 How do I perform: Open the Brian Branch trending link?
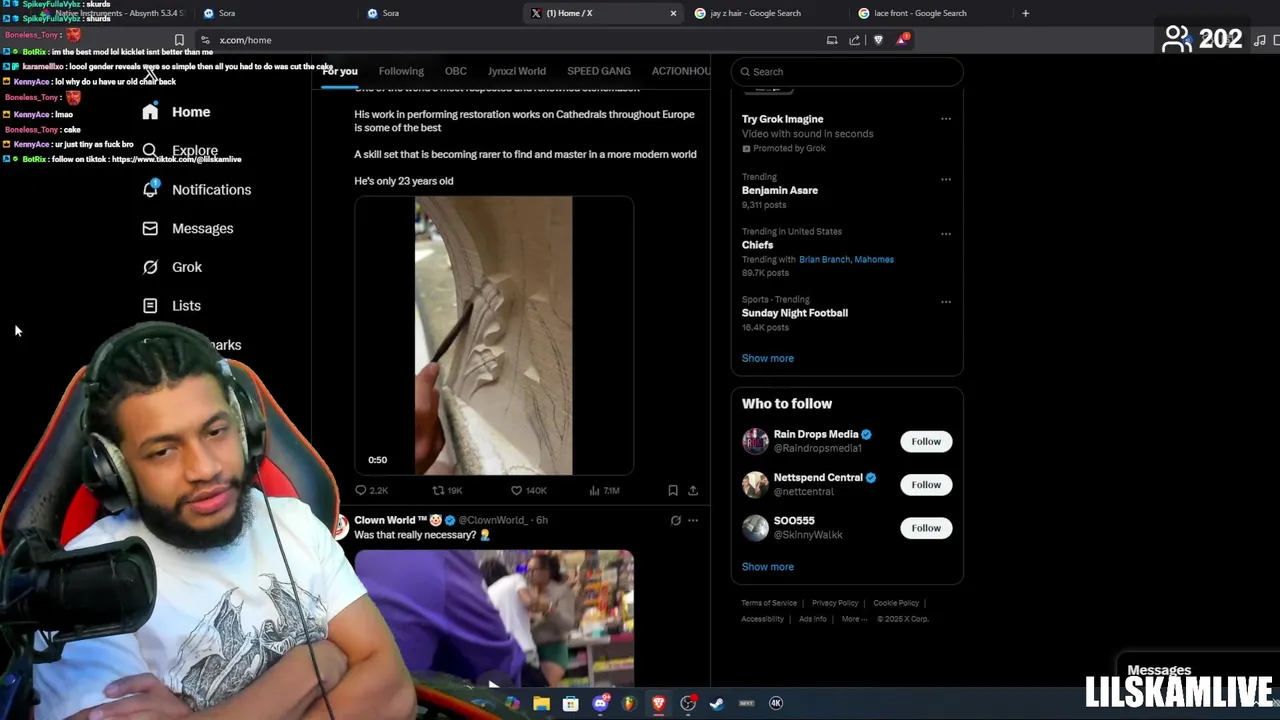[x=823, y=259]
